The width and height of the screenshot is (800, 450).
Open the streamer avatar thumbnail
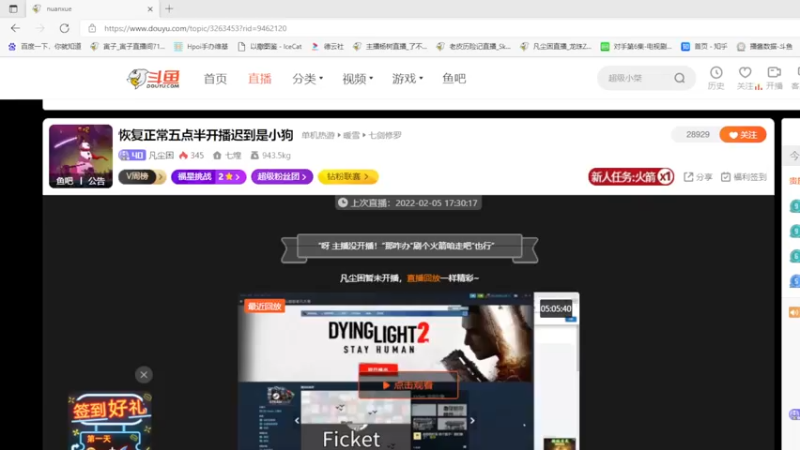coord(81,156)
